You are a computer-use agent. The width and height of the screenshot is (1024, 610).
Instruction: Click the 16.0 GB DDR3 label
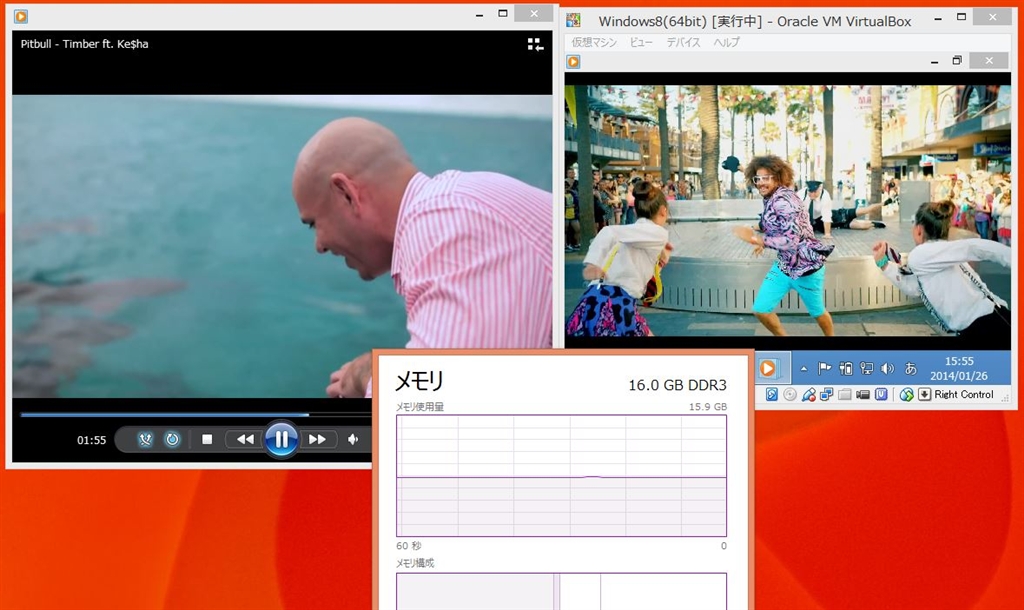coord(677,385)
